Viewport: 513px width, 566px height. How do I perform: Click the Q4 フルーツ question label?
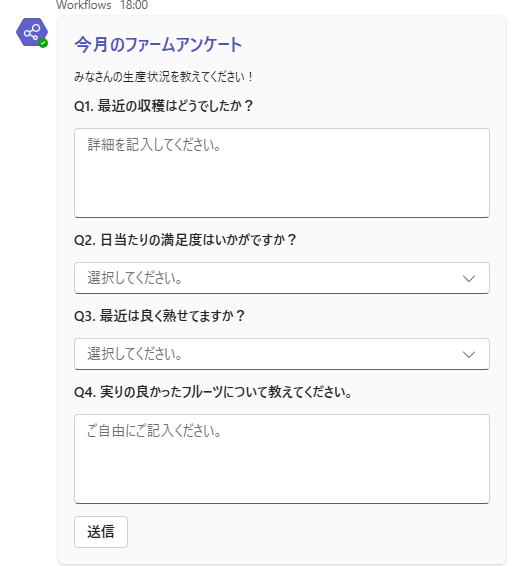[x=213, y=392]
